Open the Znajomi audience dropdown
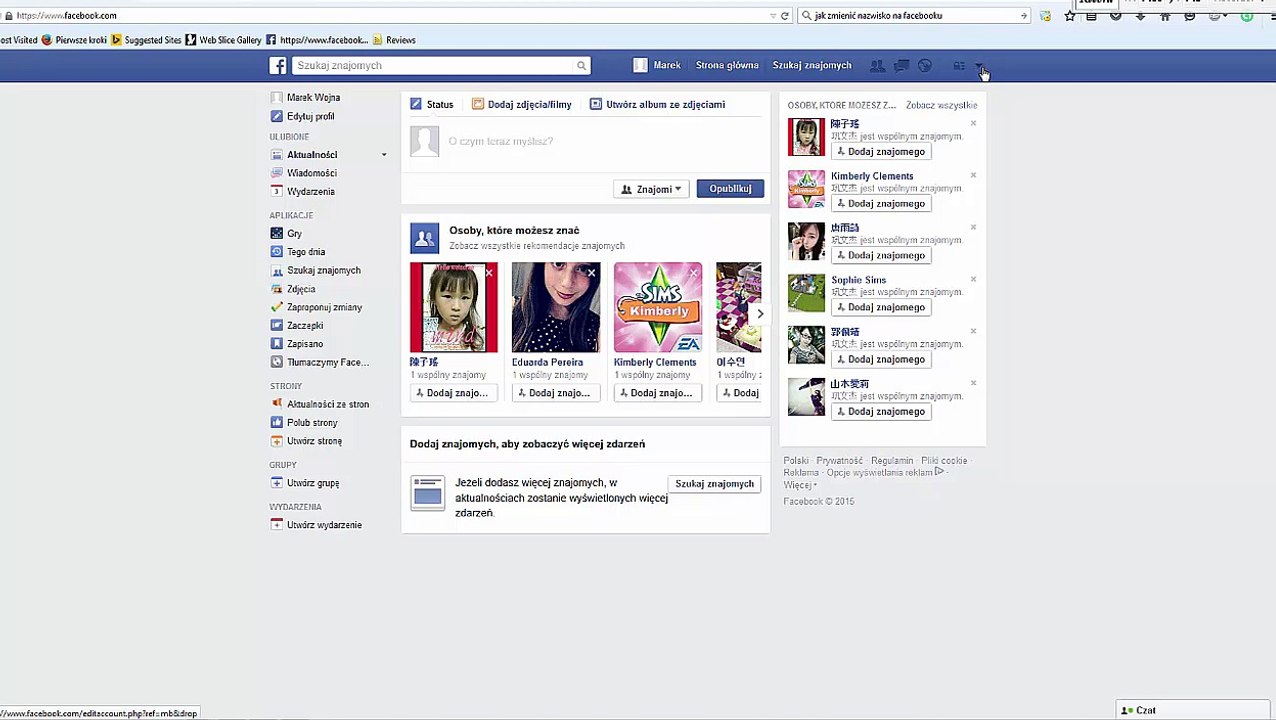This screenshot has width=1276, height=720. (x=651, y=189)
